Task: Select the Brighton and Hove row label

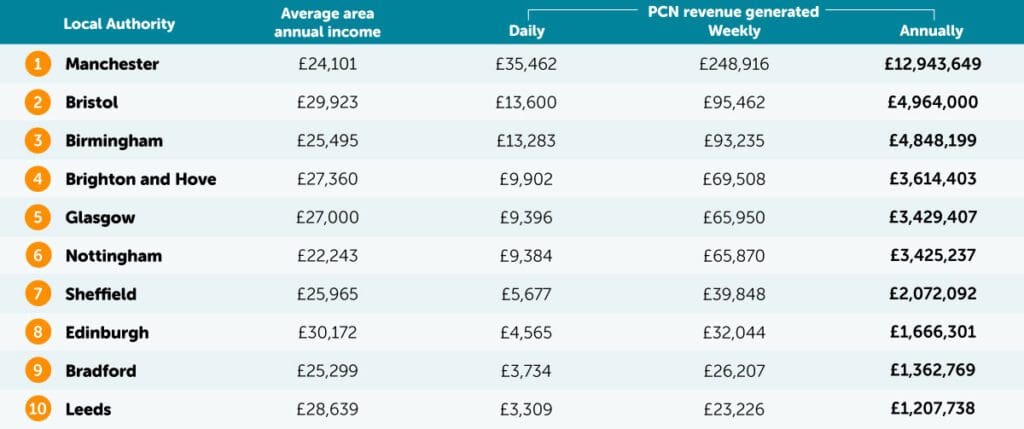Action: [140, 179]
